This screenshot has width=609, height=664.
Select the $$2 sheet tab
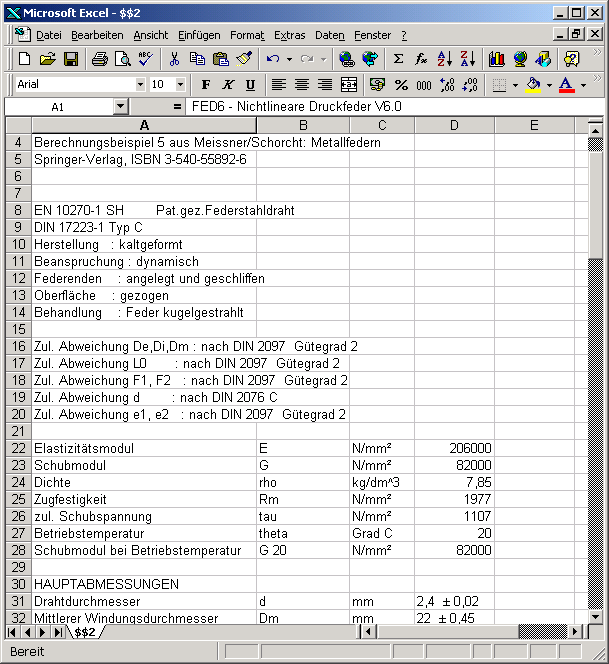coord(85,632)
